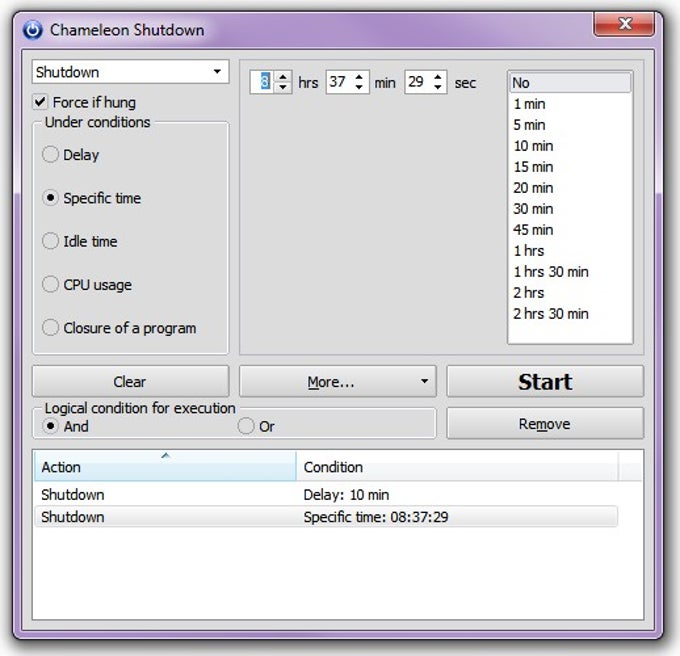Screen dimensions: 680x656
Task: Choose the Idle time condition
Action: tap(50, 241)
